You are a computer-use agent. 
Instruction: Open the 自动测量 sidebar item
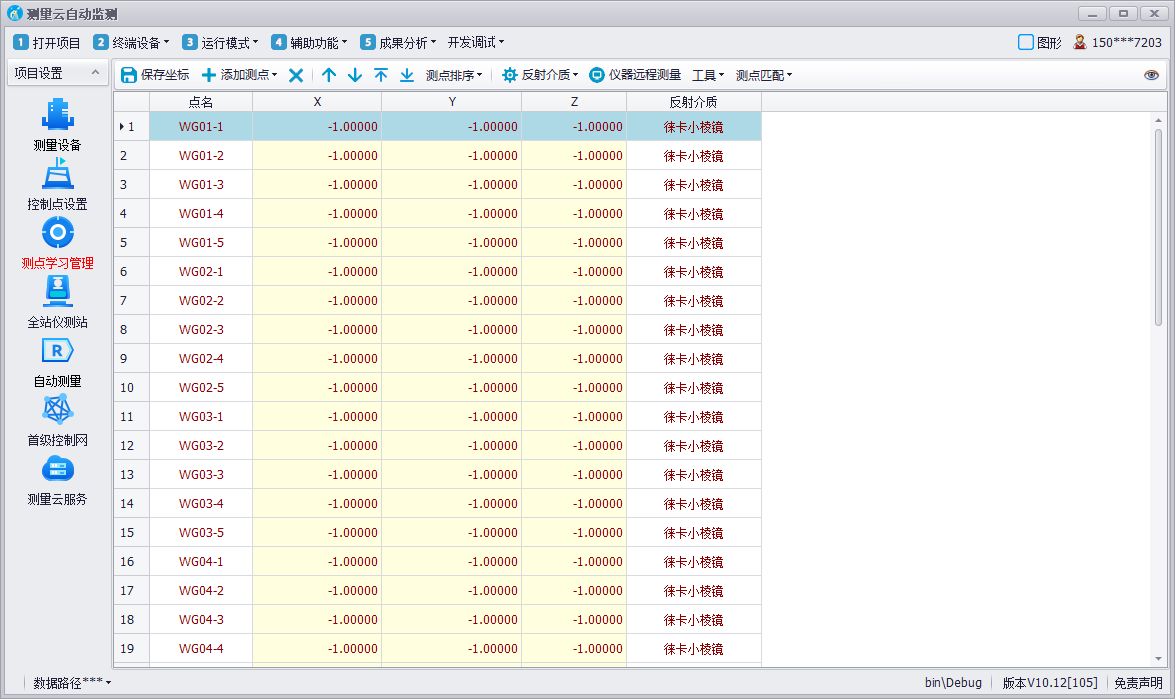pos(57,351)
